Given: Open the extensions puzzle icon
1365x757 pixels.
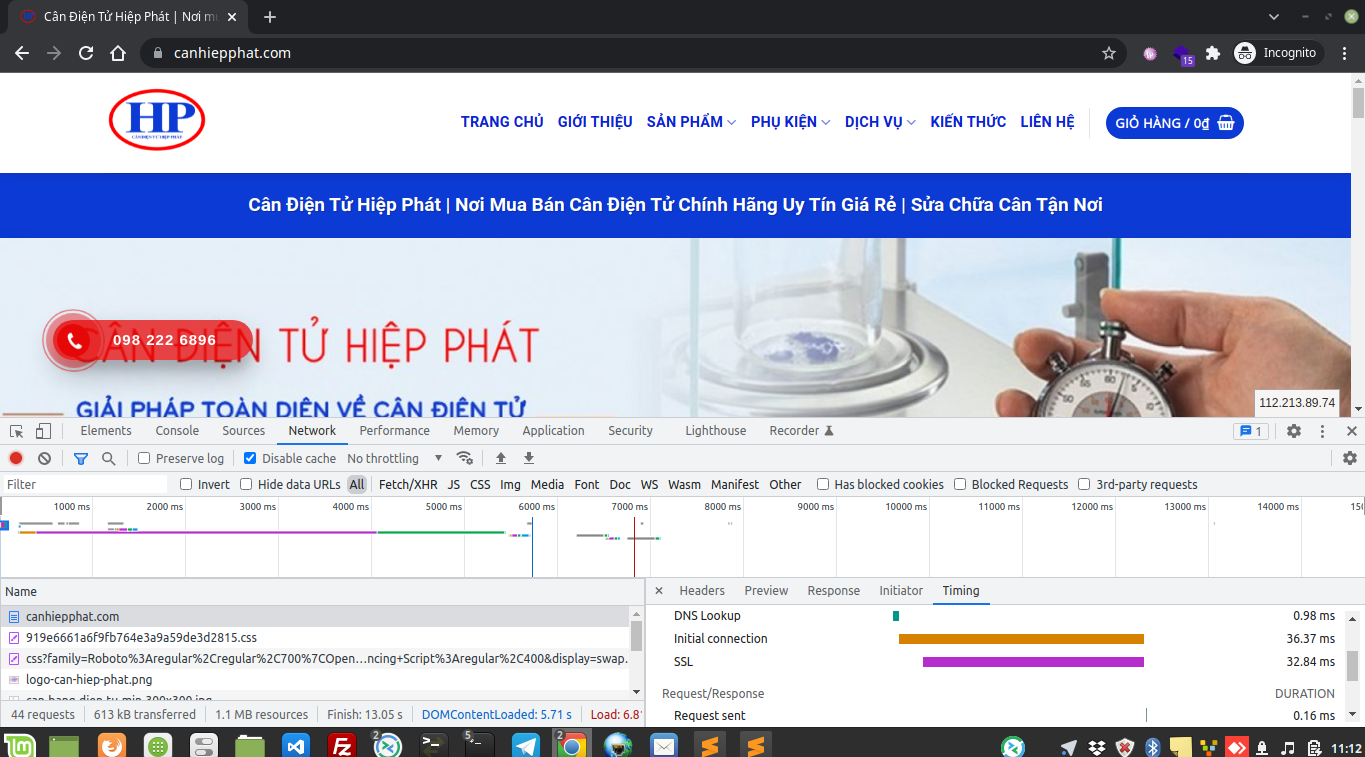Looking at the screenshot, I should pos(1213,53).
